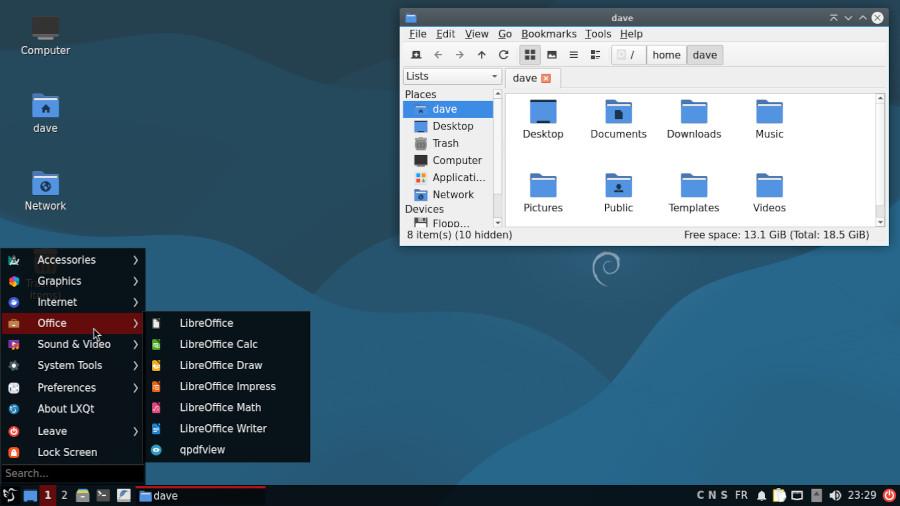This screenshot has height=506, width=900.
Task: Reload the current dave folder
Action: (503, 55)
